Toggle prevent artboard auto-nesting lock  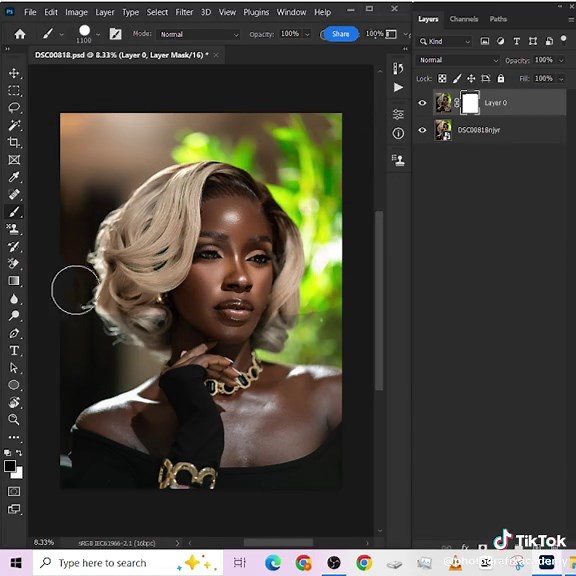(486, 78)
